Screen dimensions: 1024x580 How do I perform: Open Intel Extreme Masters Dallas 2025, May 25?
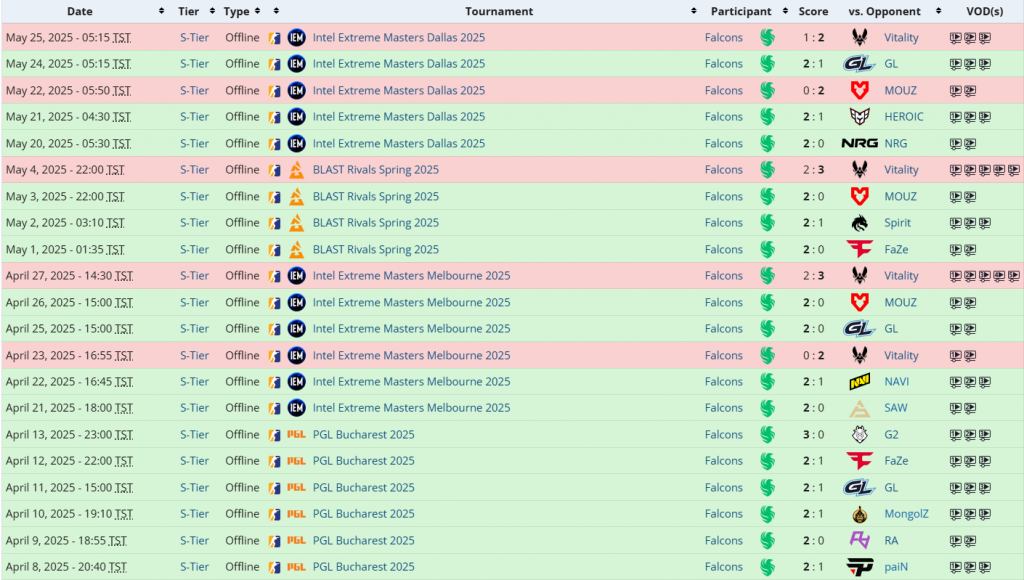coord(399,37)
